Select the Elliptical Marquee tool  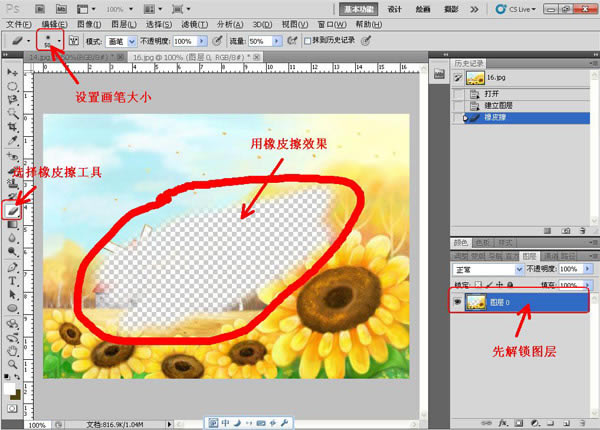point(12,86)
